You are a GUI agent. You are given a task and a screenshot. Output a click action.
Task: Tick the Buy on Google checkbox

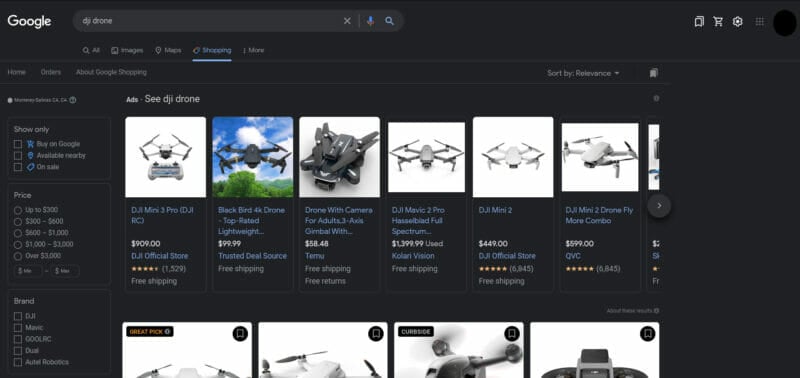(x=18, y=144)
